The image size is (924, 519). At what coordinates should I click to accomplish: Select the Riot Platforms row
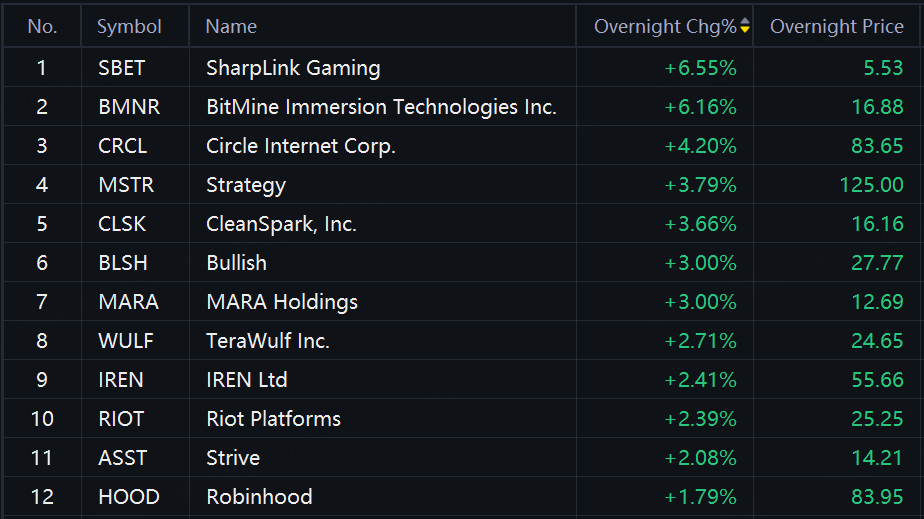[462, 419]
